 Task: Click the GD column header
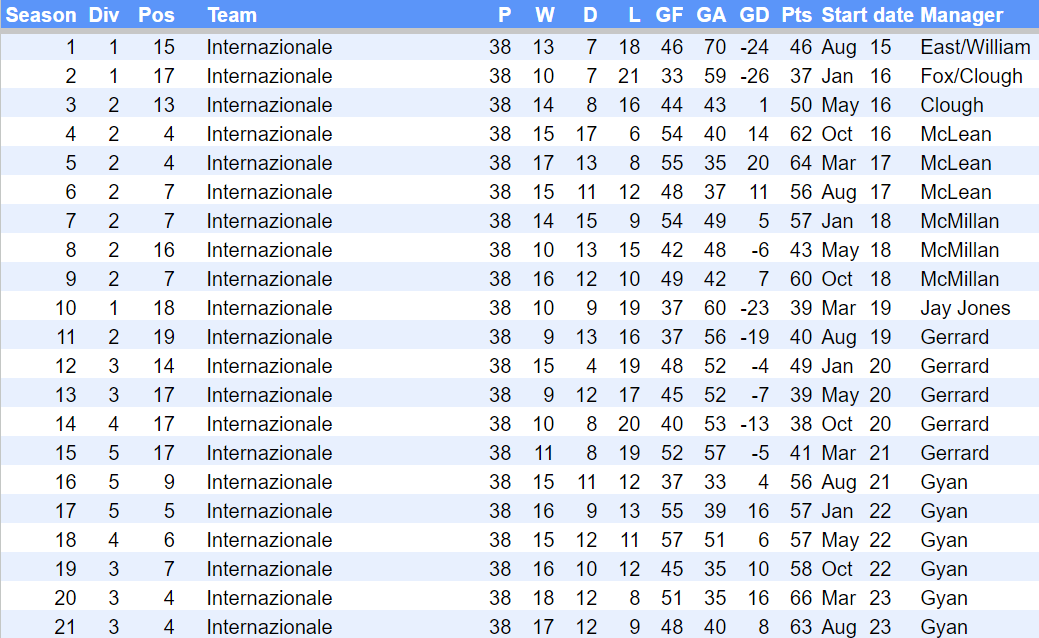pyautogui.click(x=754, y=15)
